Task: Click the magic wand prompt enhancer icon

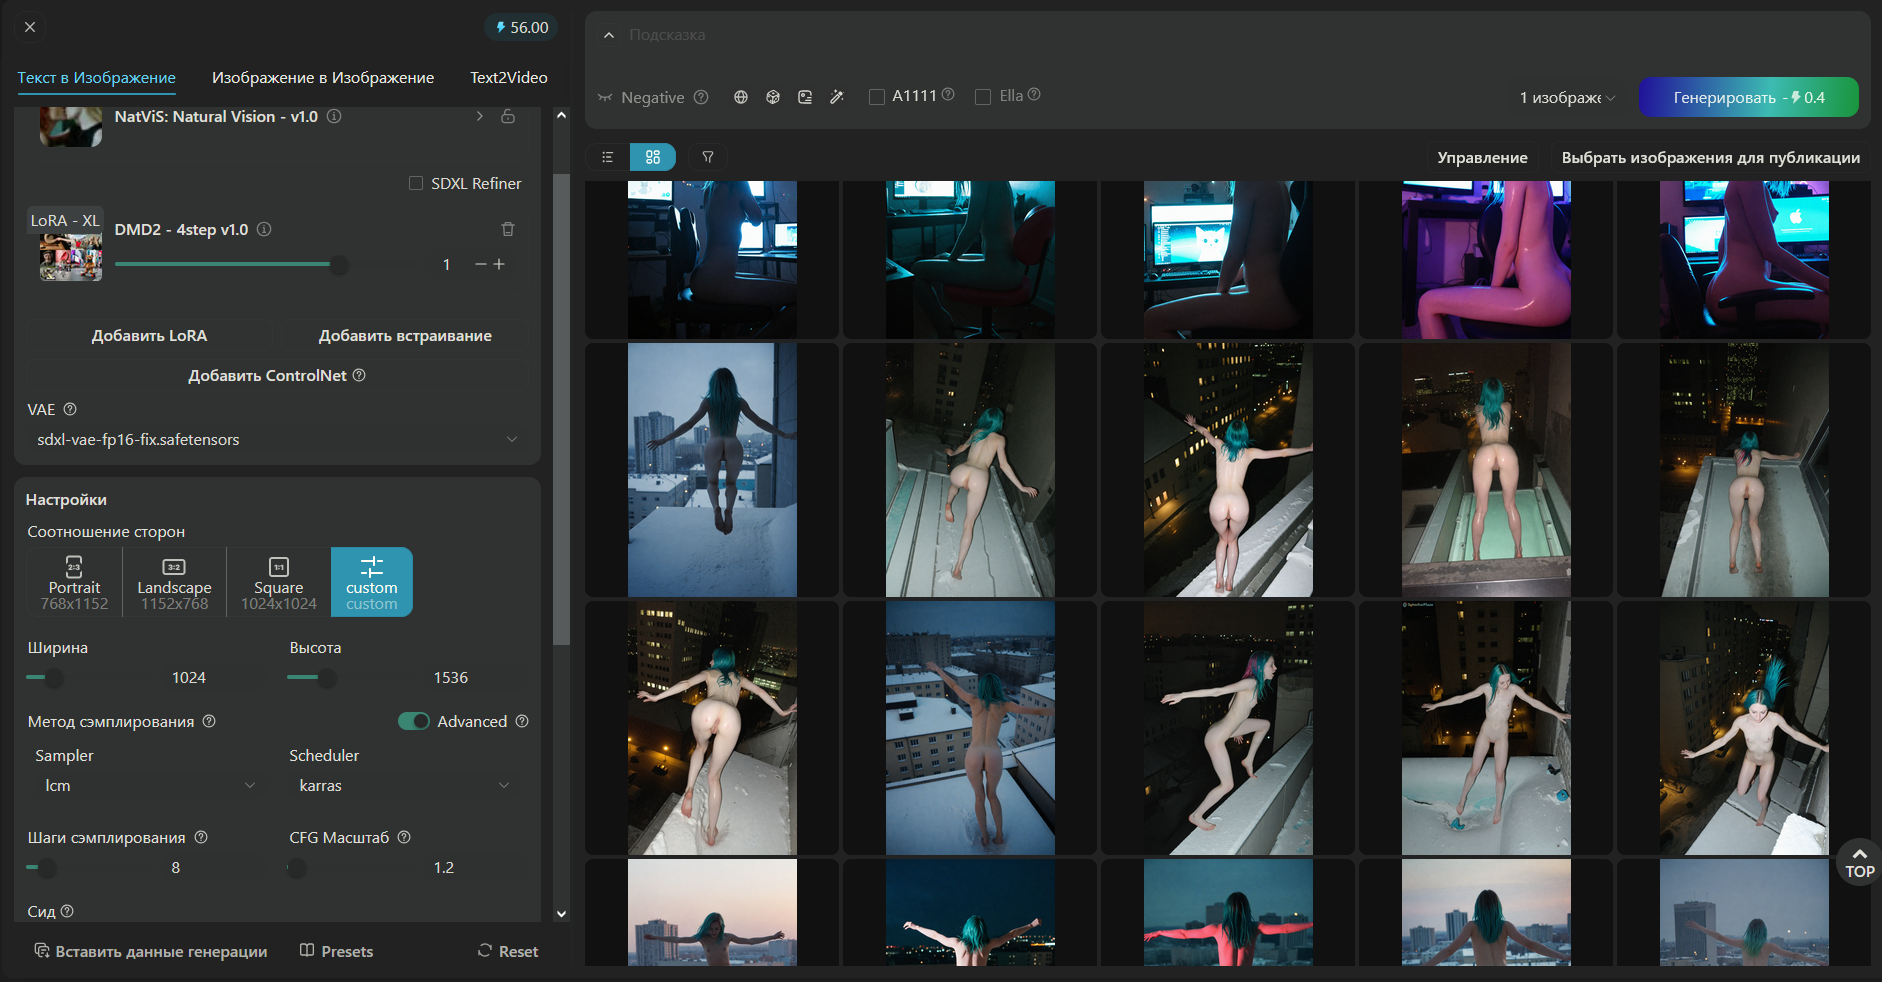Action: (837, 97)
